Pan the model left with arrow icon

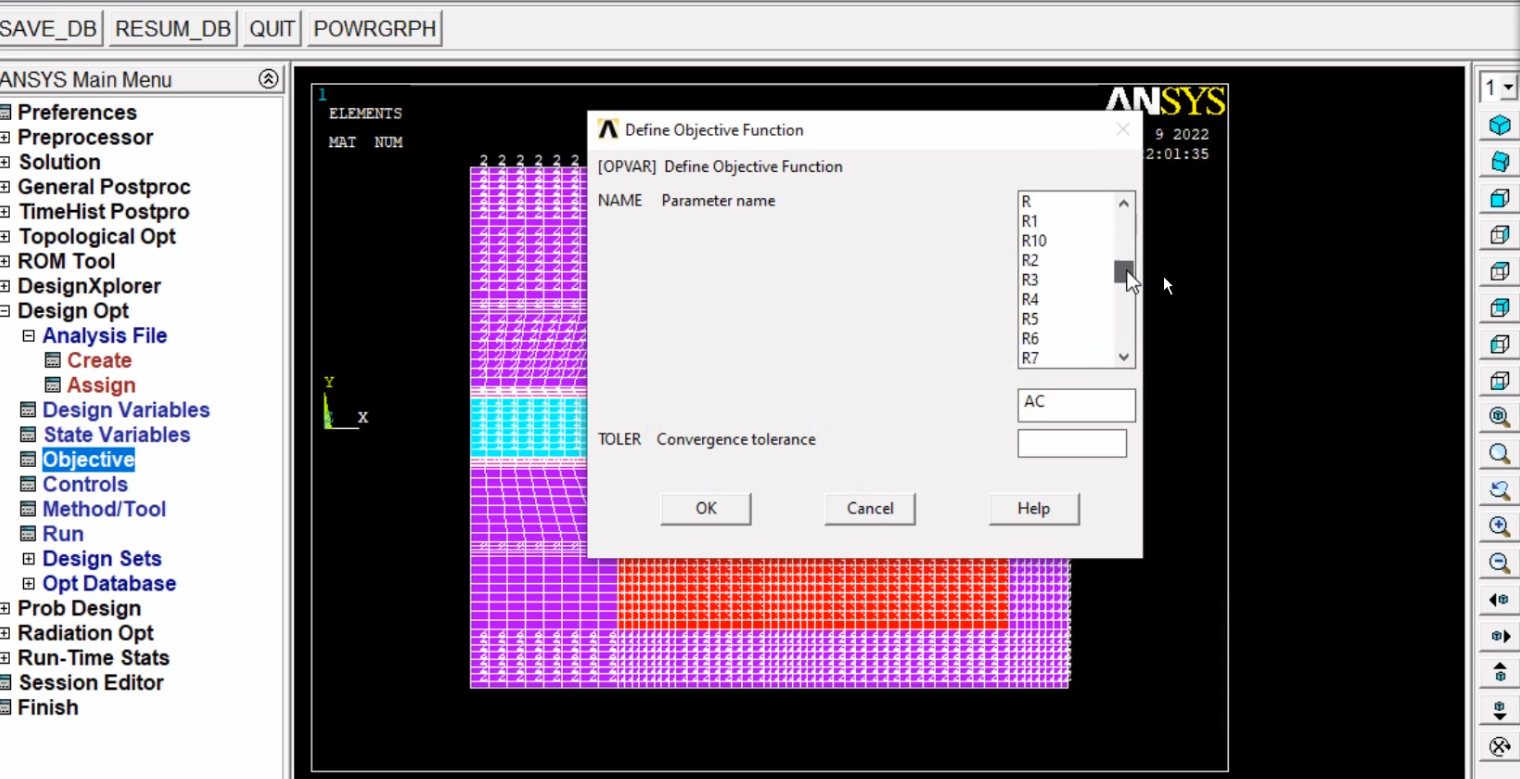[x=1499, y=600]
